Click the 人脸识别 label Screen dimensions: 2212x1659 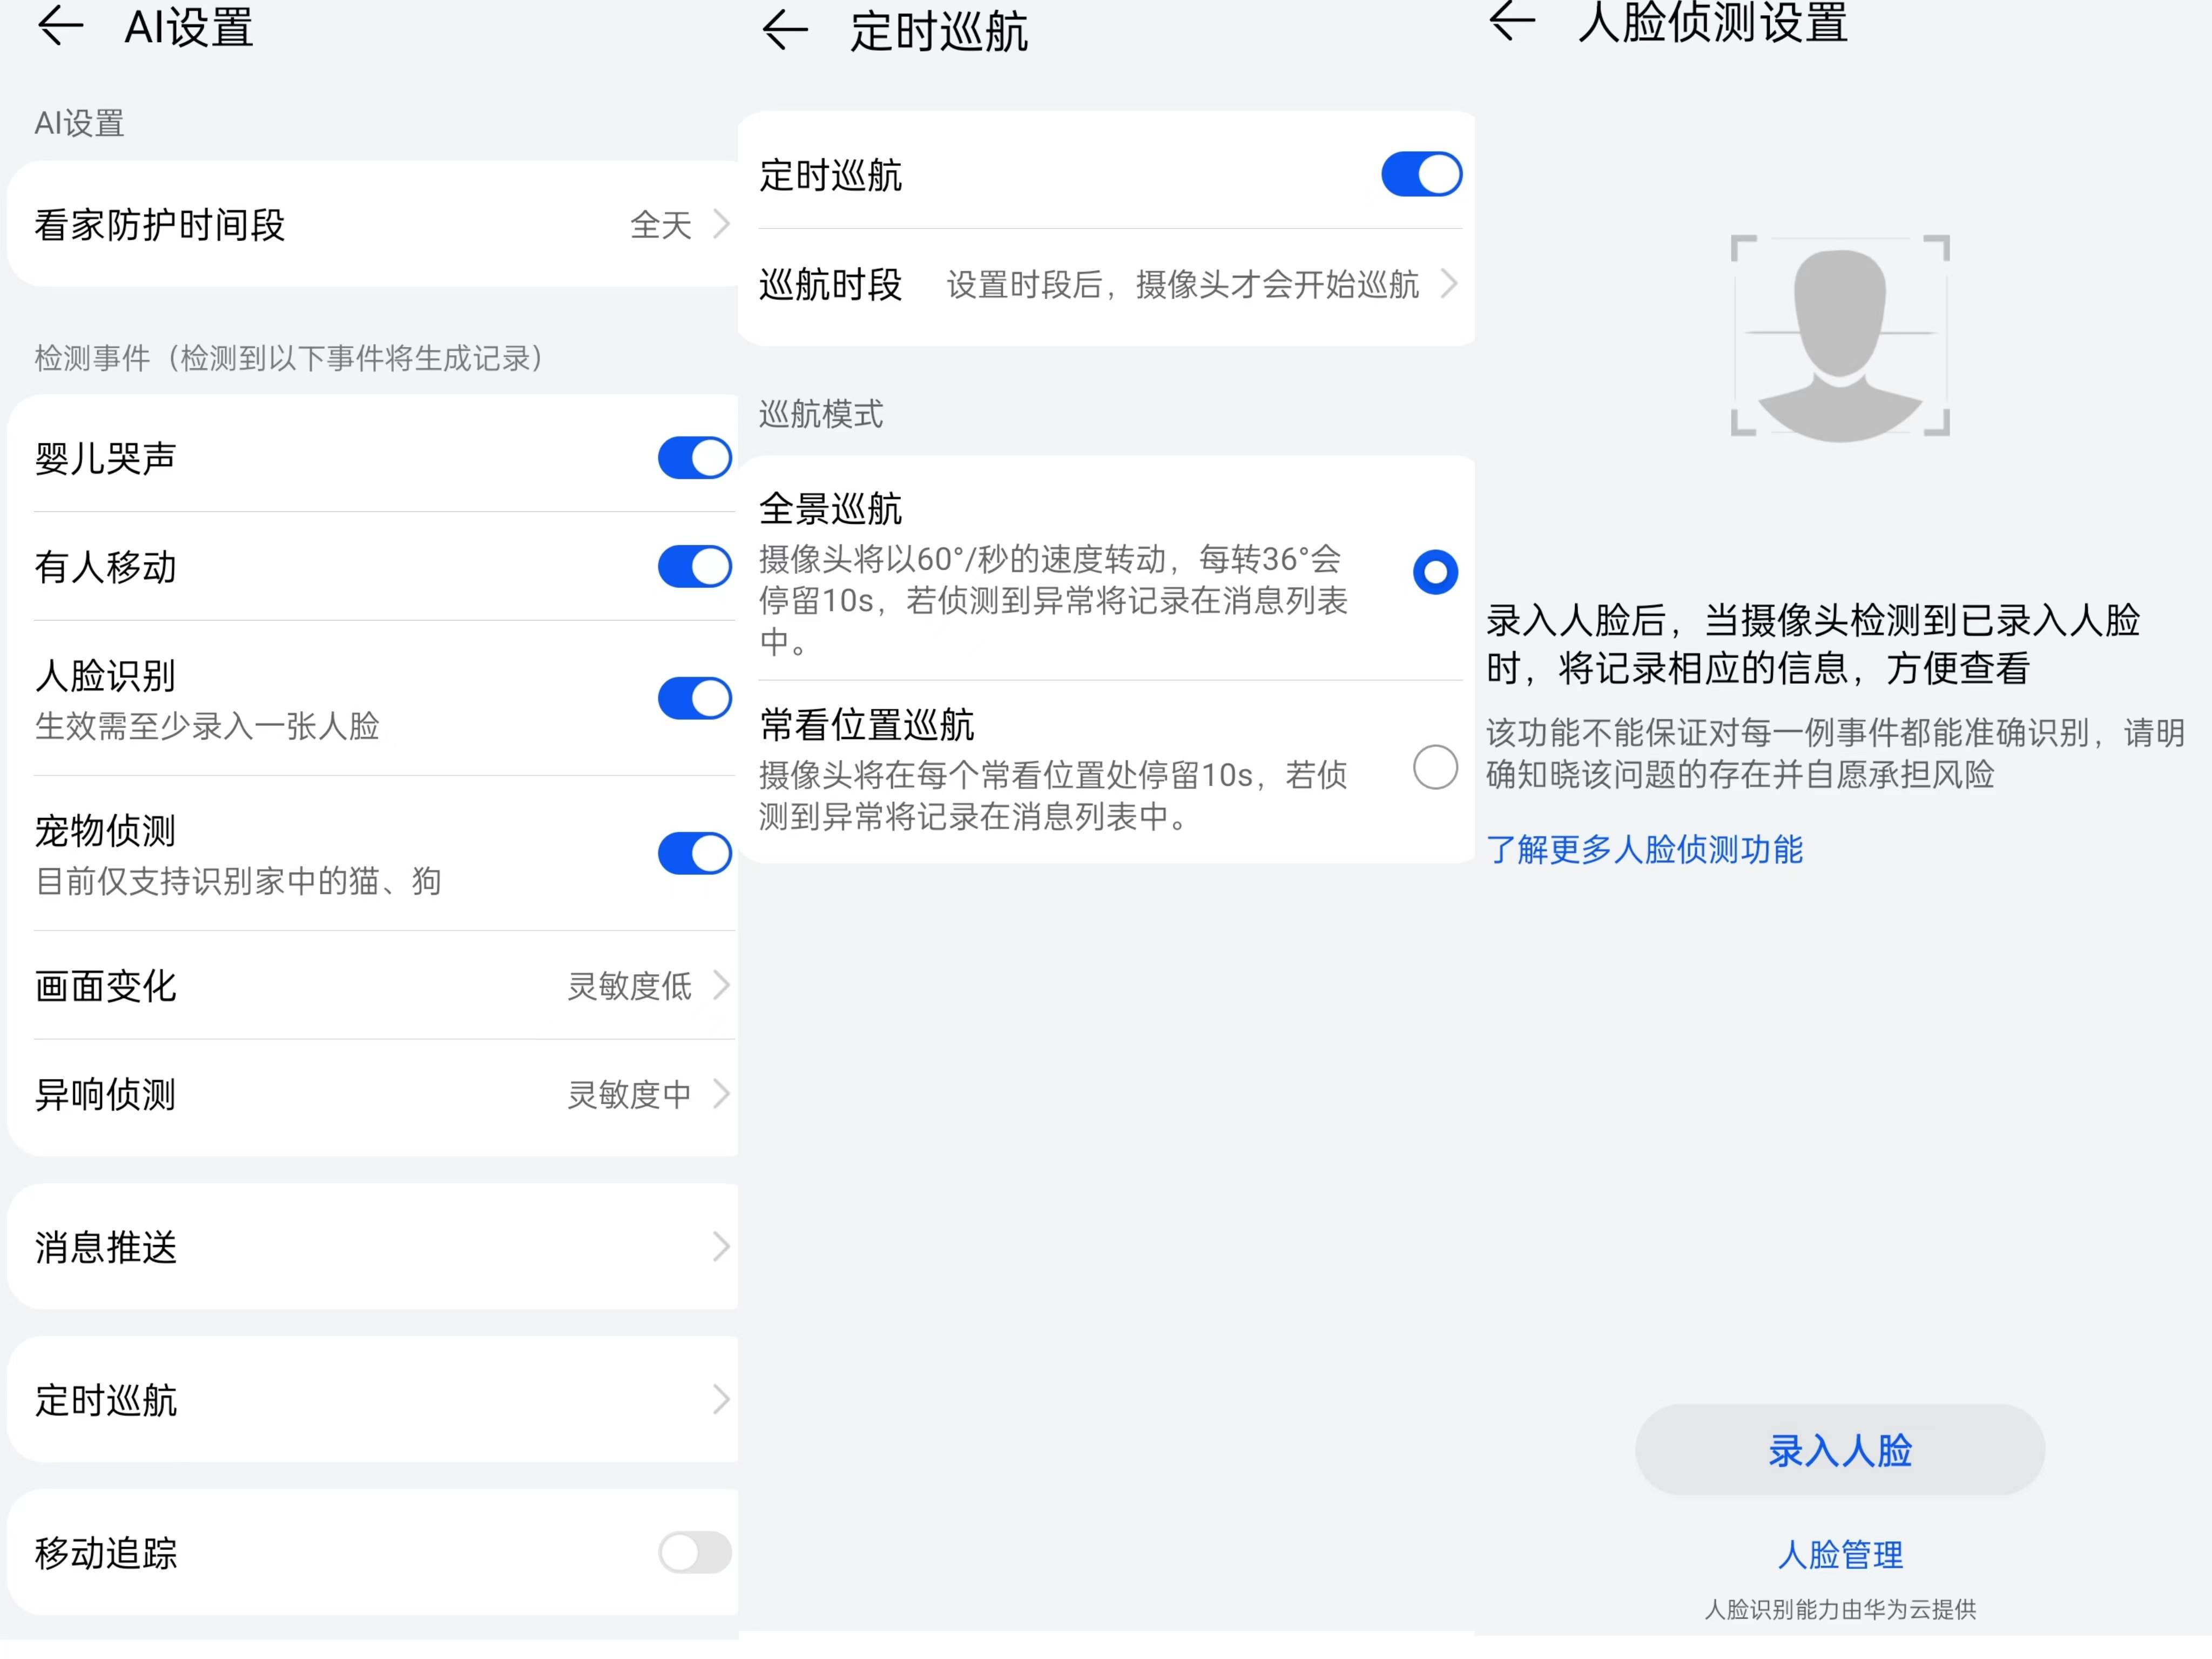[106, 676]
